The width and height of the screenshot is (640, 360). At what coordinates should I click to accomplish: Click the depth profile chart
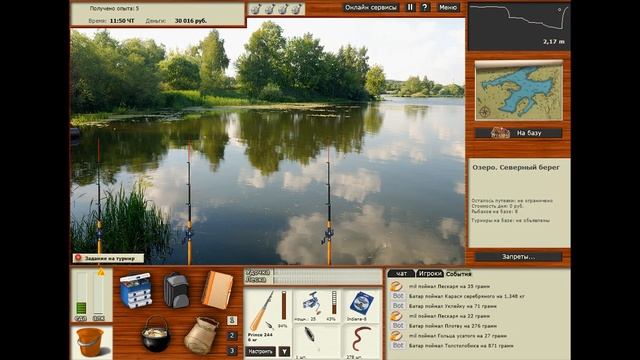[519, 26]
